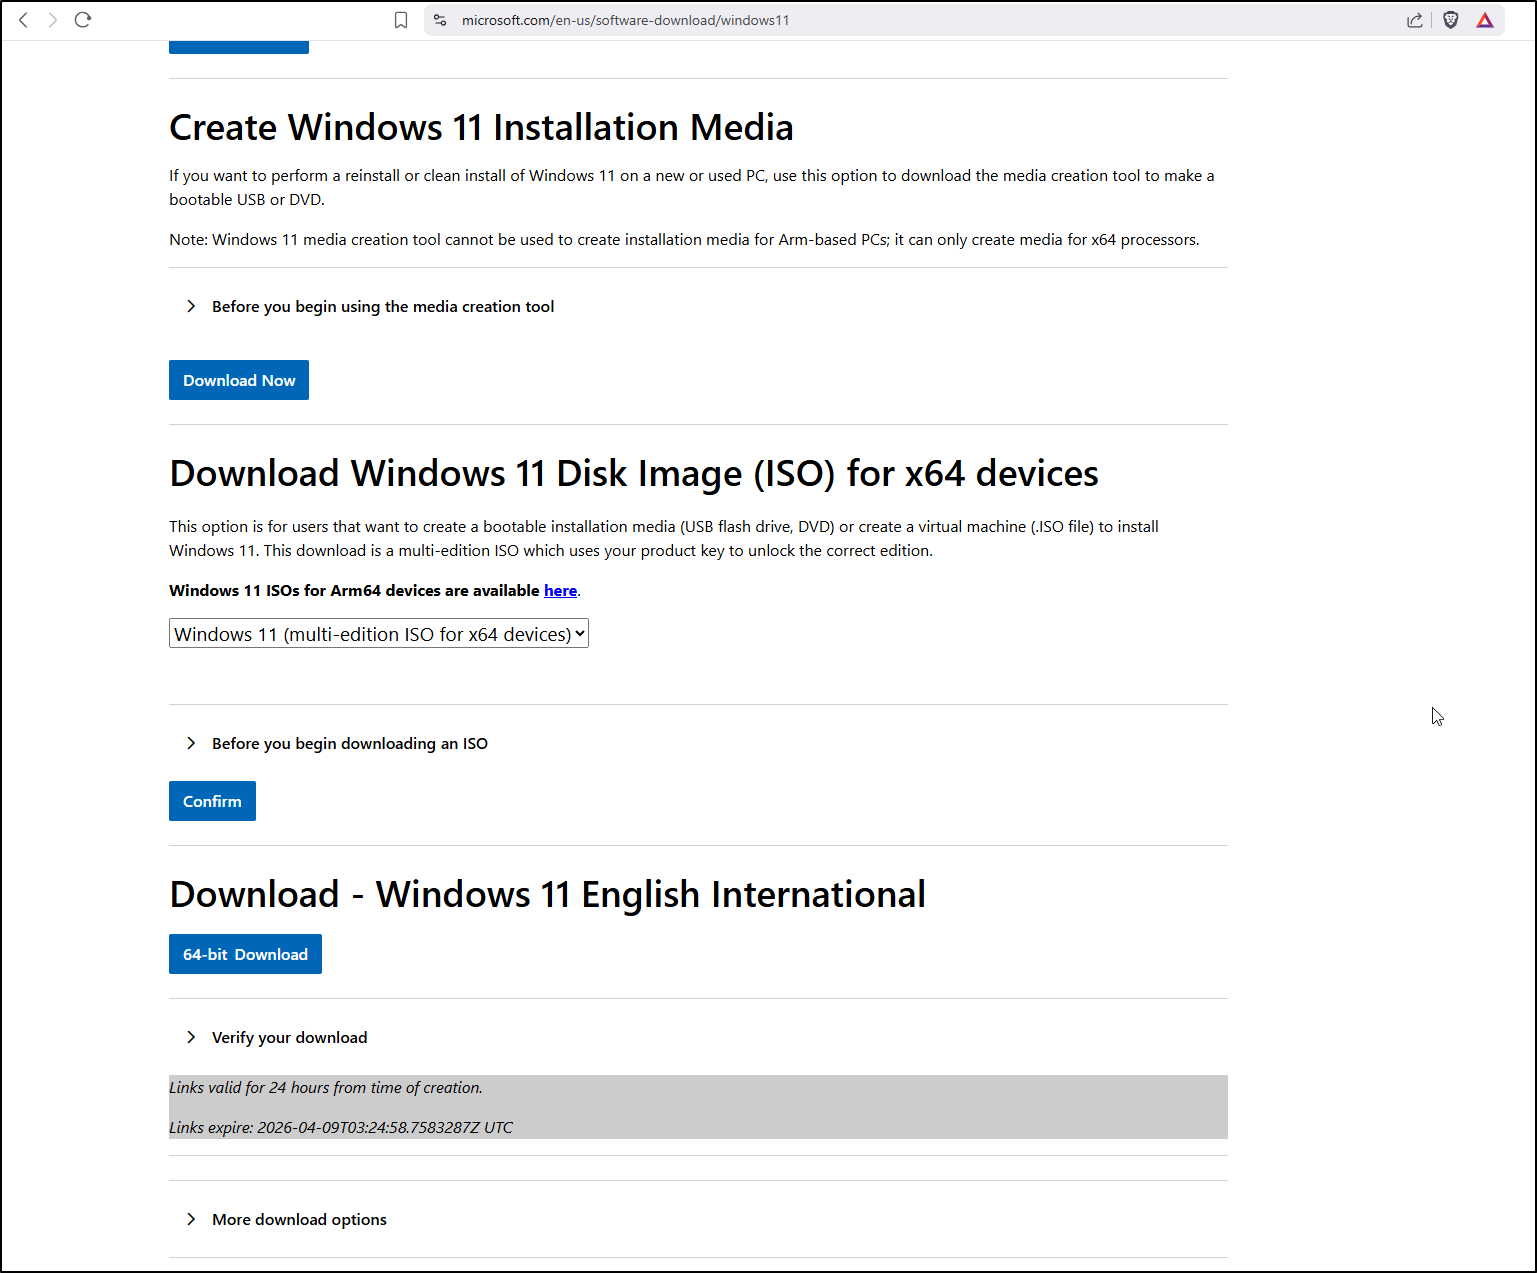This screenshot has width=1537, height=1273.
Task: Open Brave Rewards triangle icon
Action: click(1485, 20)
